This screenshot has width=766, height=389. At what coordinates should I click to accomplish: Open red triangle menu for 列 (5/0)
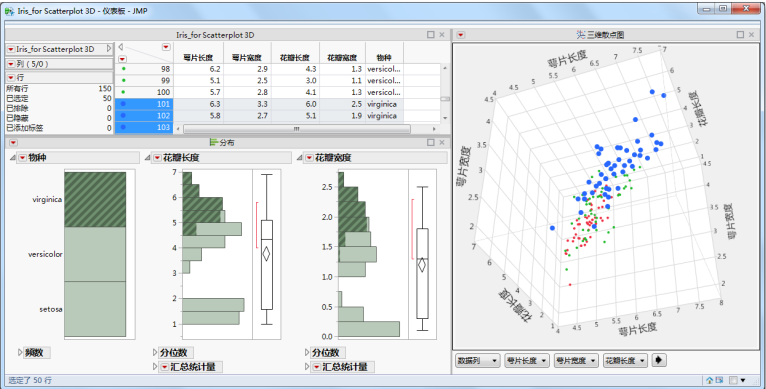pyautogui.click(x=11, y=64)
